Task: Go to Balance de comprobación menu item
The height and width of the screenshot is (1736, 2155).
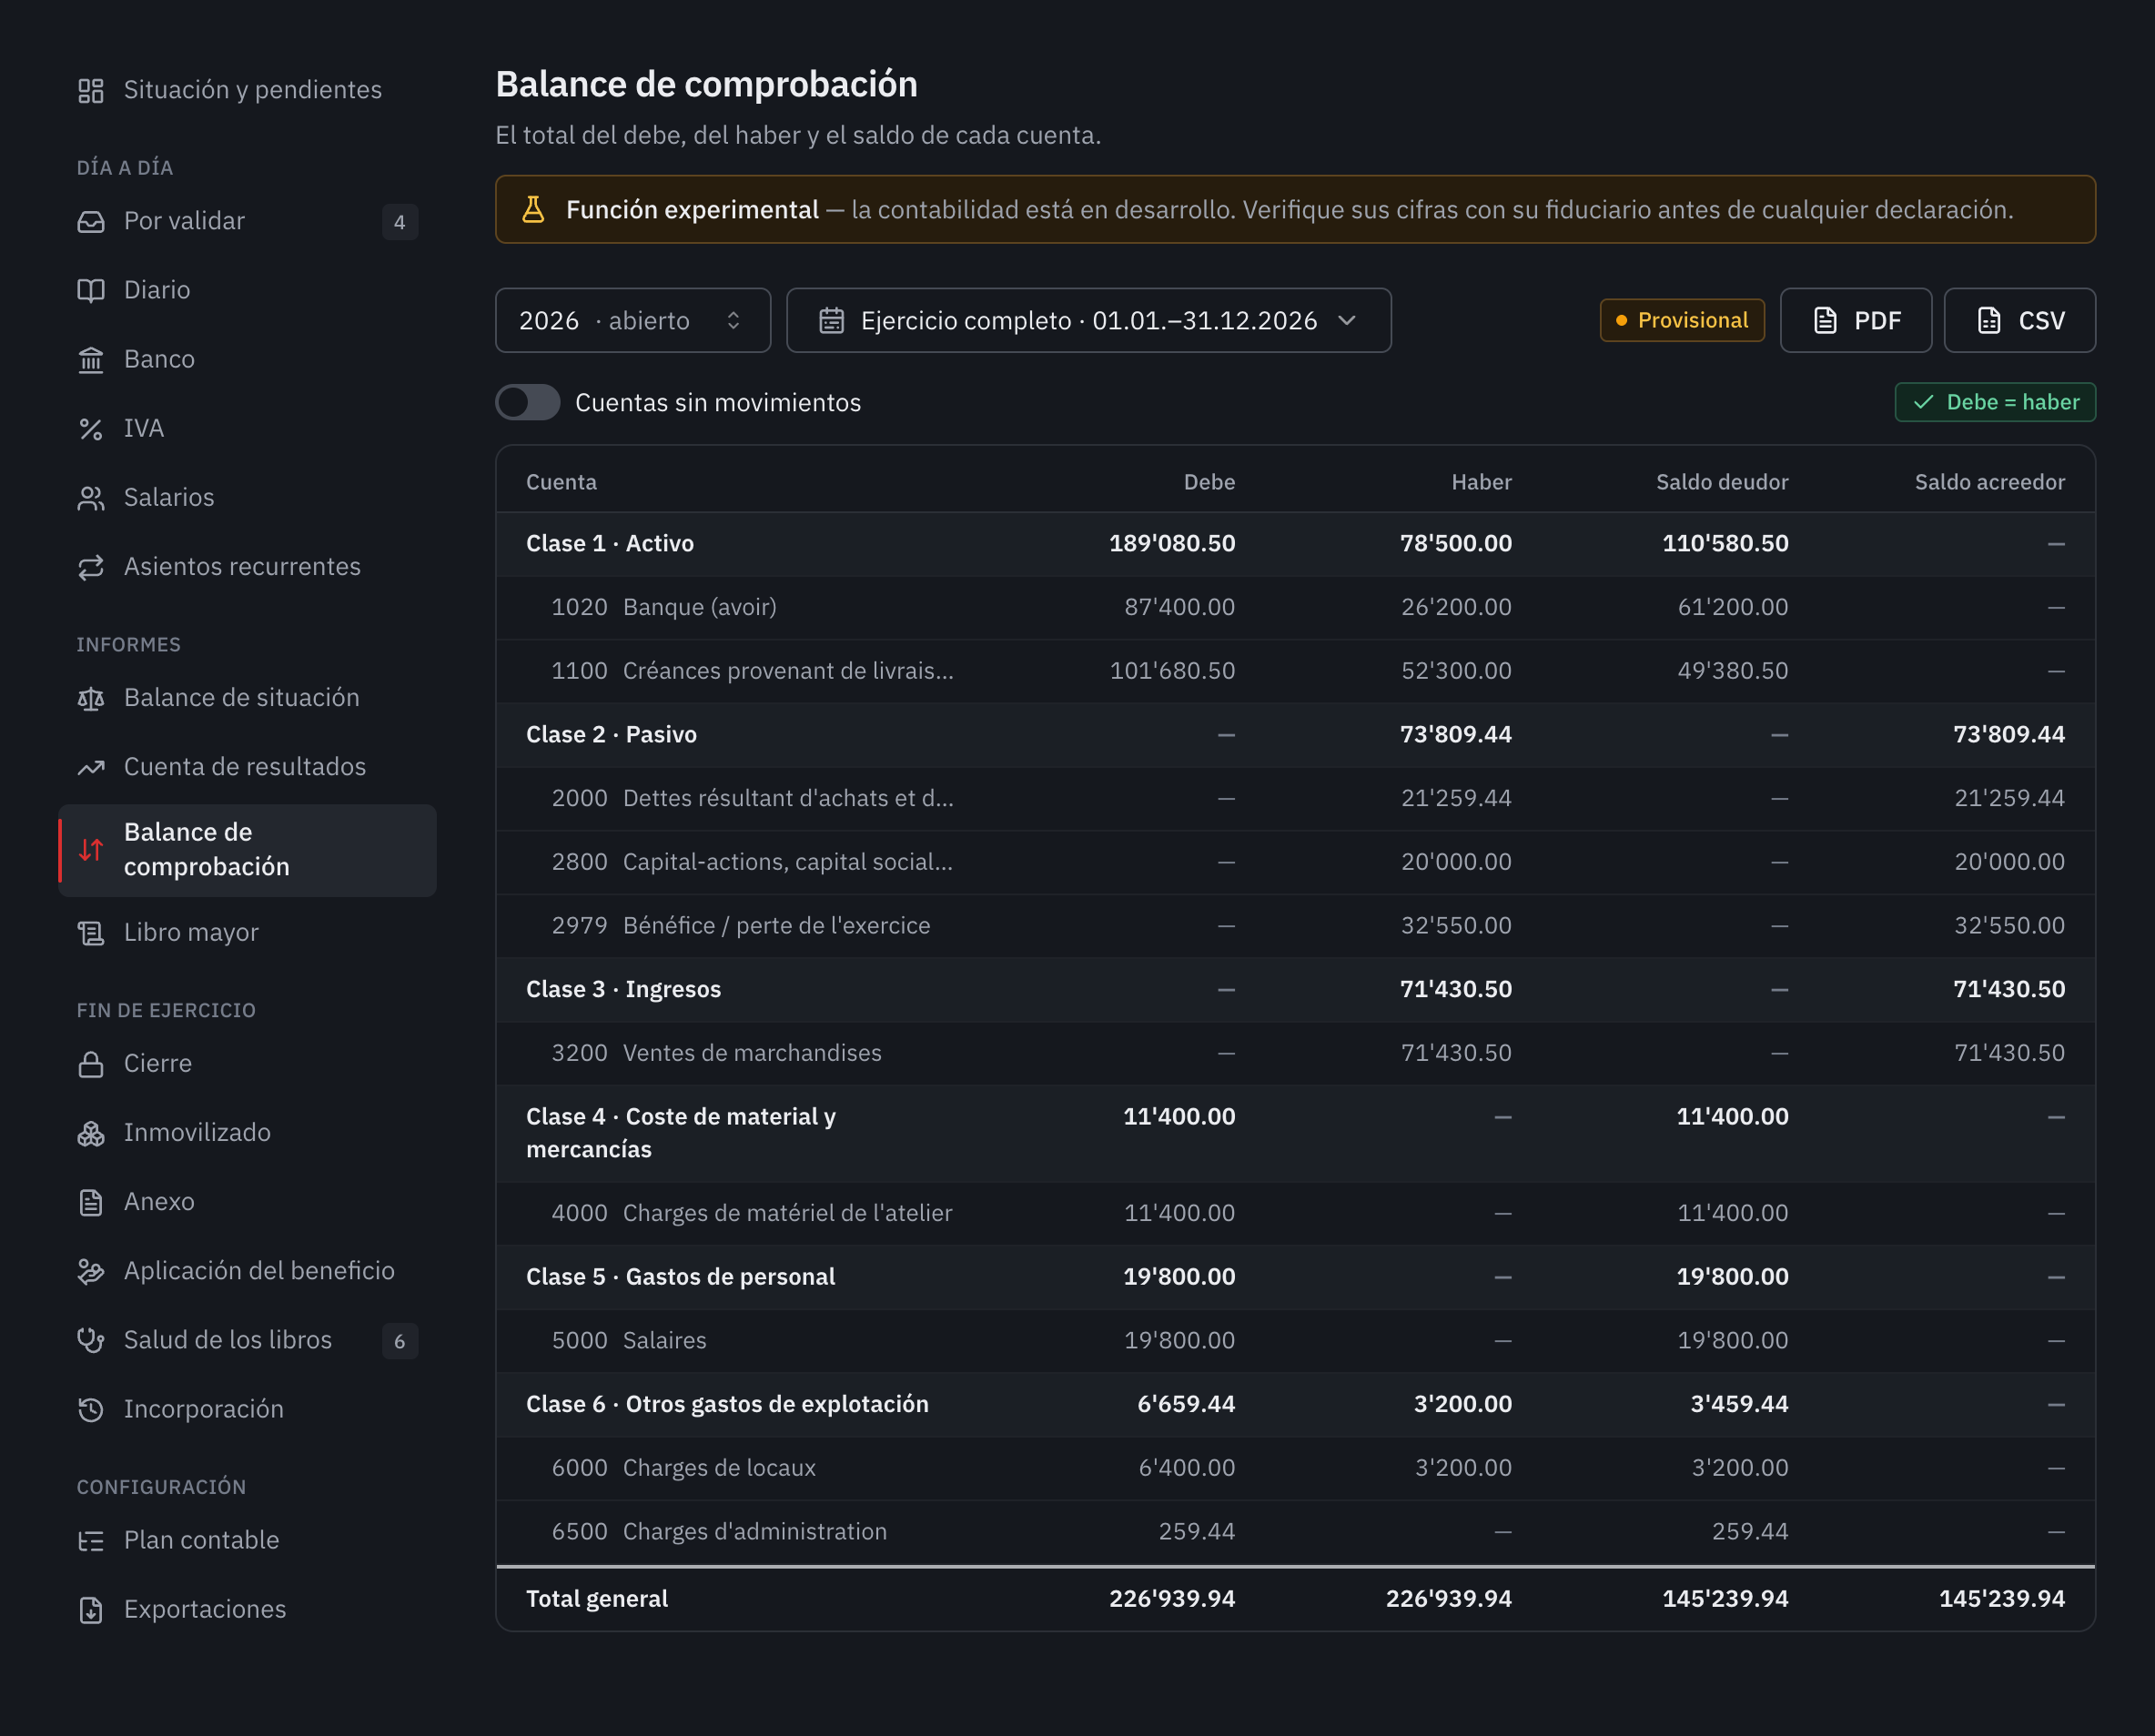Action: point(248,850)
